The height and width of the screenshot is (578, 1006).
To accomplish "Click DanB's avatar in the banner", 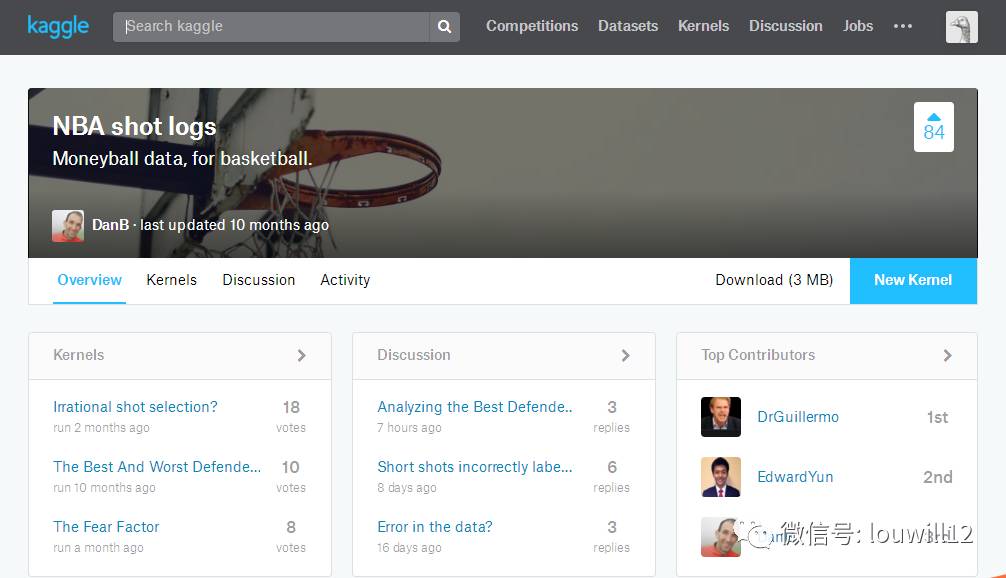I will pos(68,225).
